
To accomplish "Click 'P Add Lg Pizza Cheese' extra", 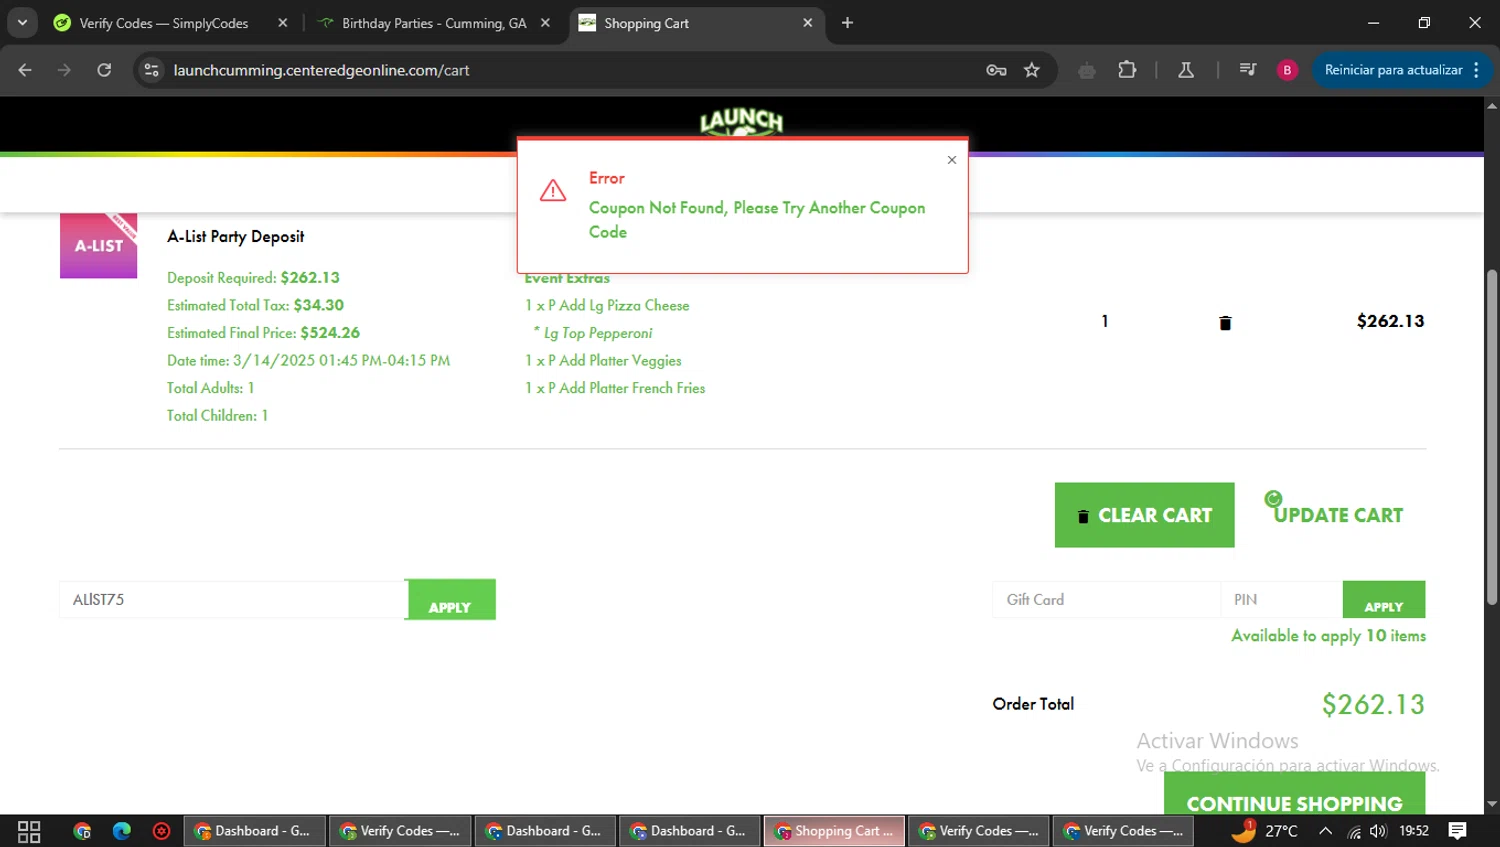I will click(x=607, y=306).
